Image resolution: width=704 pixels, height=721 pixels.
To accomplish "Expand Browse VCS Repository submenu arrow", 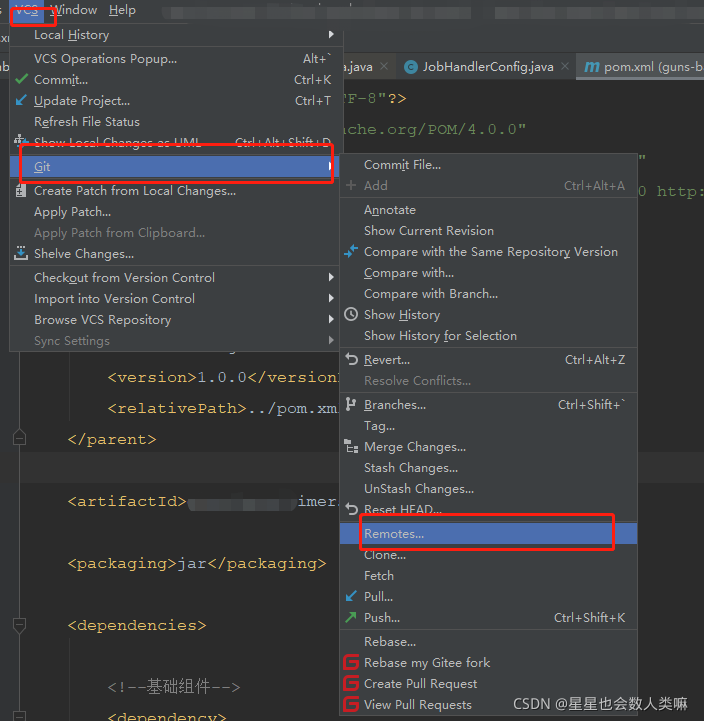I will point(331,319).
